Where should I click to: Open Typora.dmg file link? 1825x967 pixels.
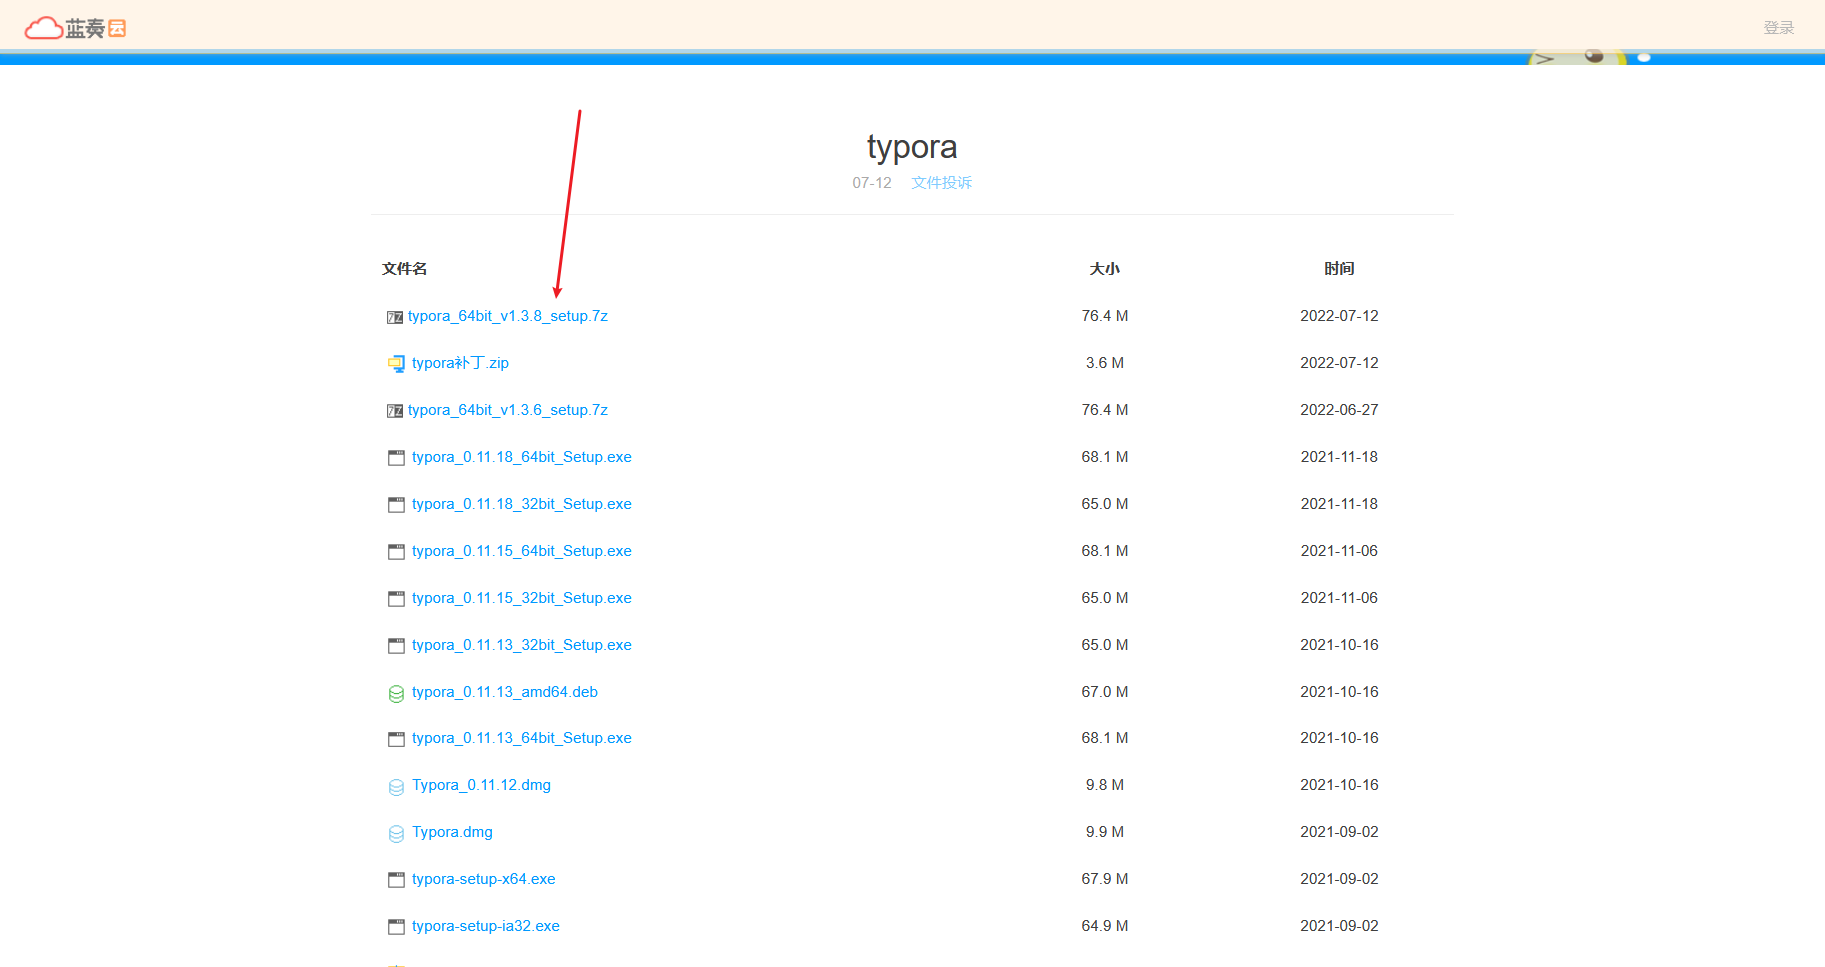coord(452,832)
